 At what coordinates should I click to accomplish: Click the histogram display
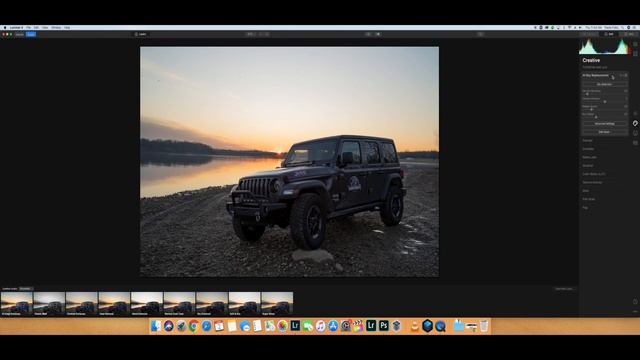click(x=604, y=47)
